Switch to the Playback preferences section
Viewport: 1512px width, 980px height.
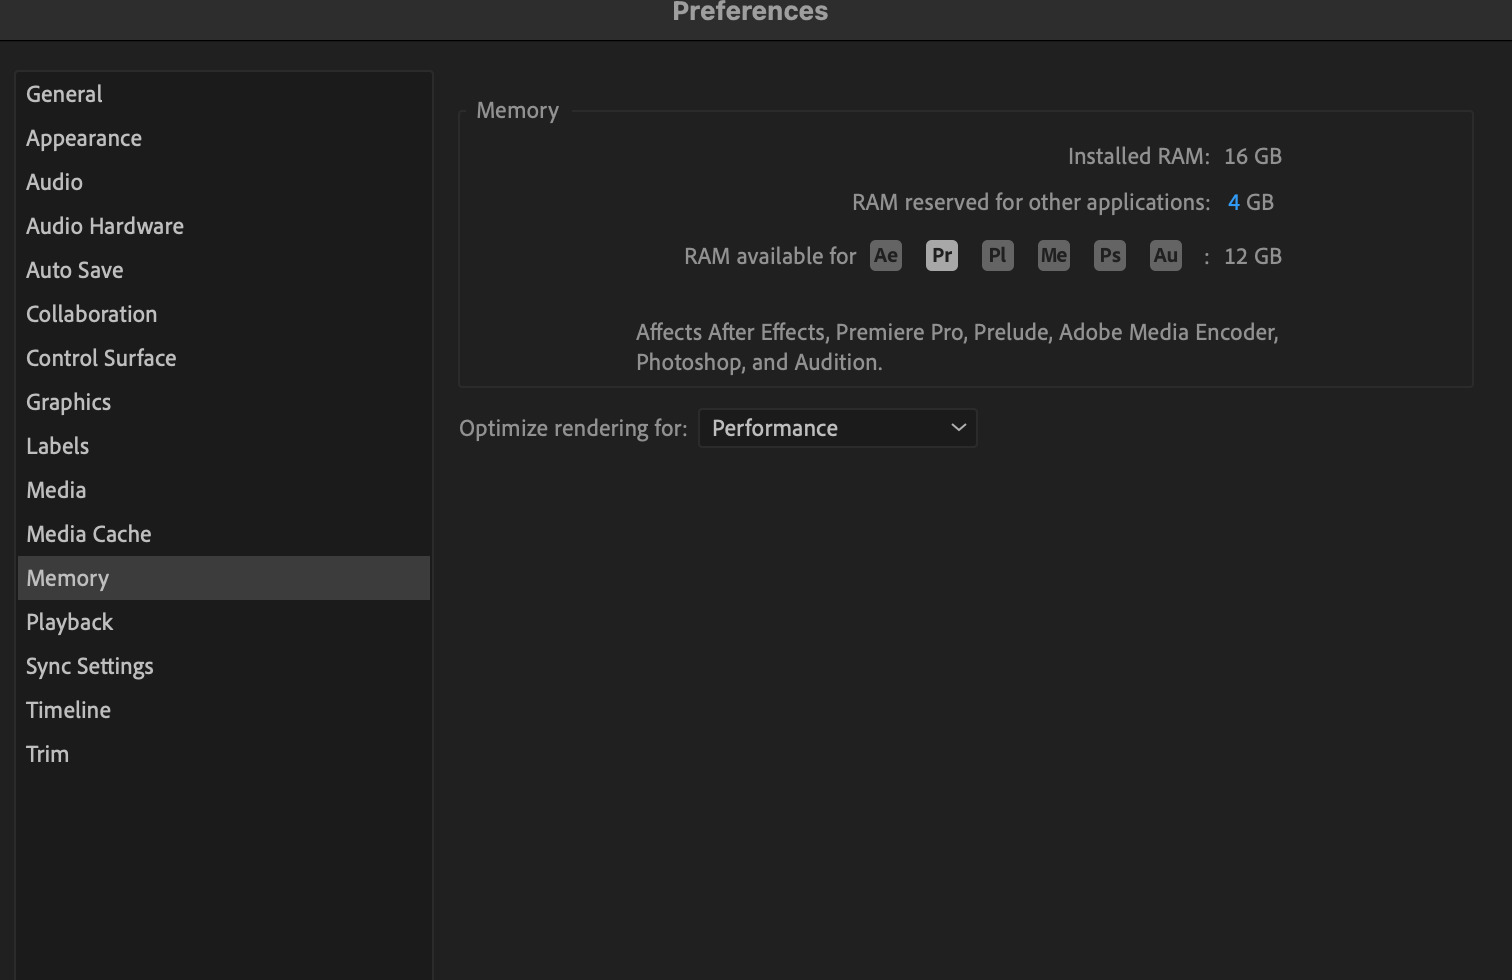[69, 621]
